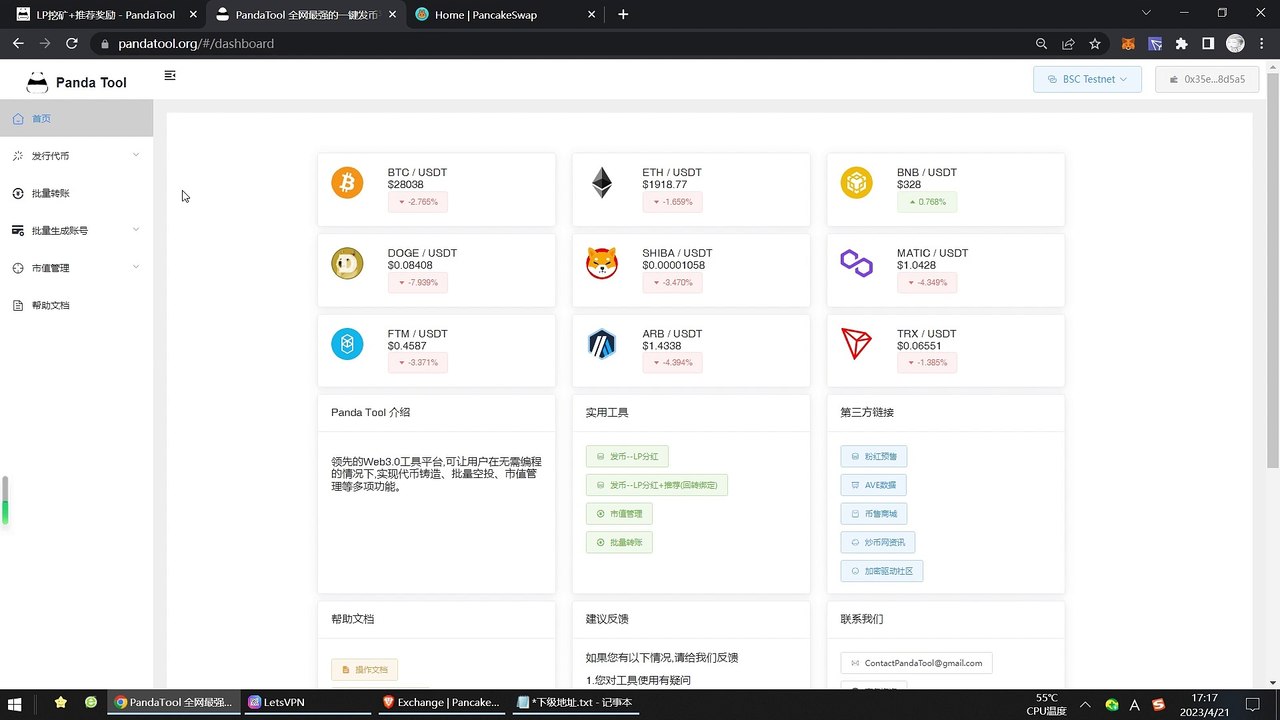Open the BSC Testnet network dropdown

1087,79
